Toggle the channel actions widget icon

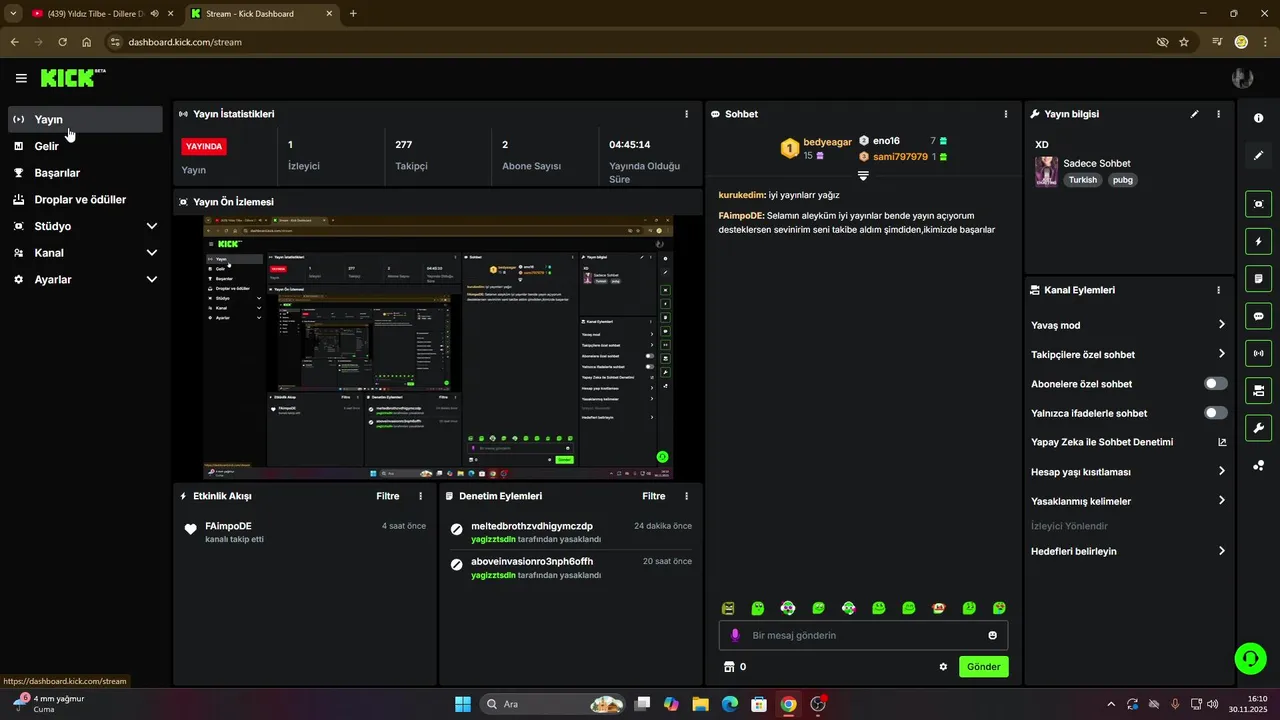pos(1258,390)
